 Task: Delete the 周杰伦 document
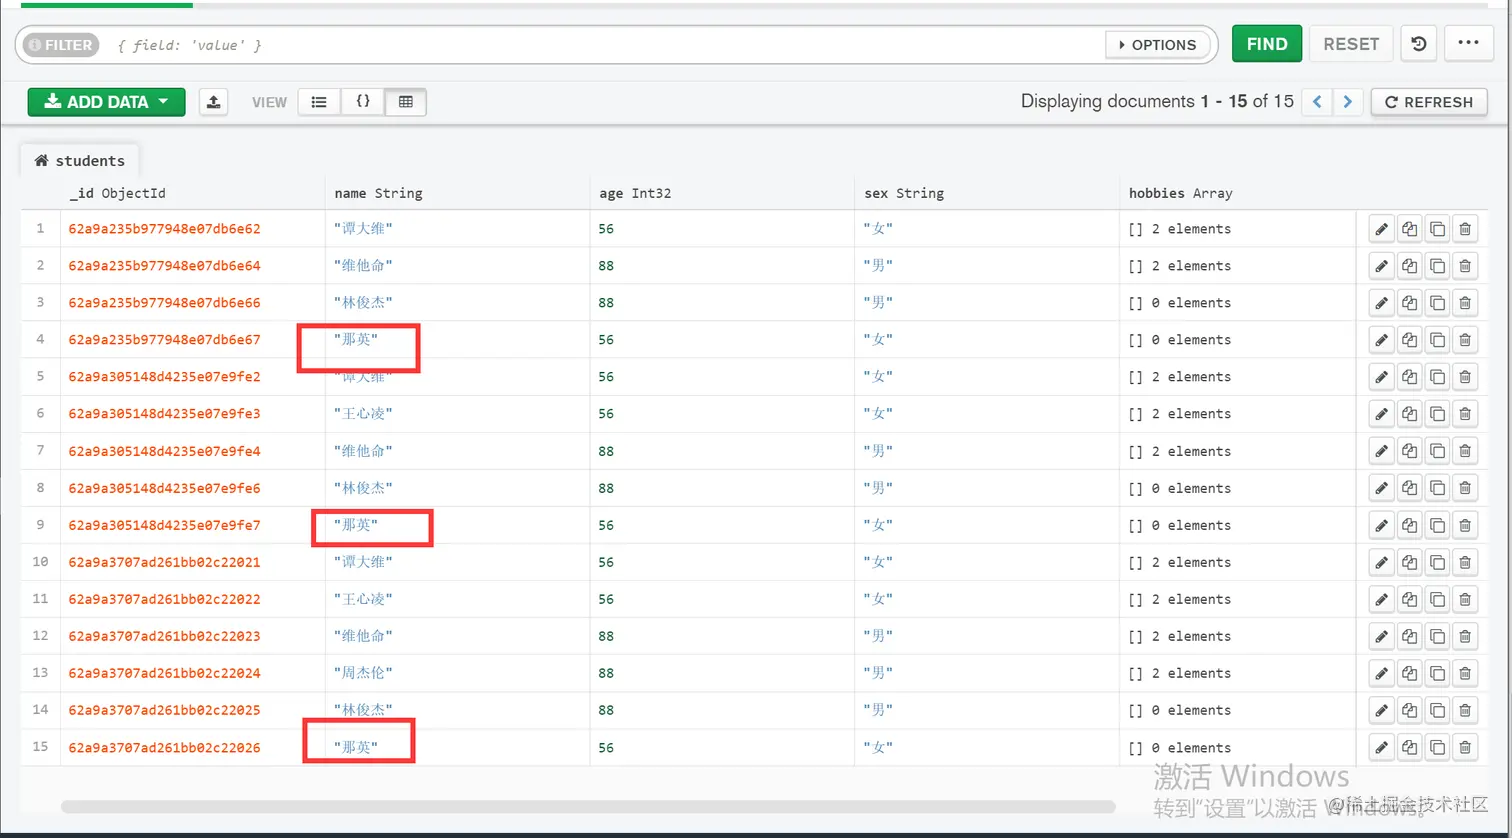coord(1465,673)
